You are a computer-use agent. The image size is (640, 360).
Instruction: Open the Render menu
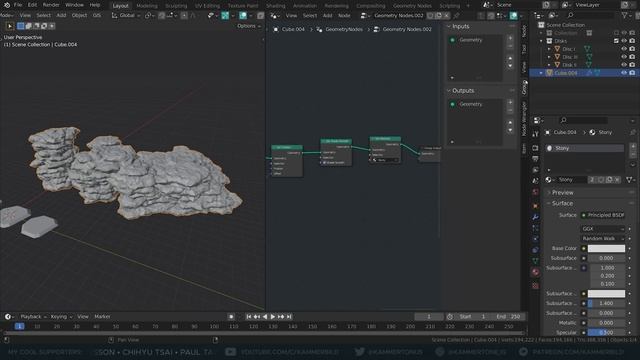point(51,5)
